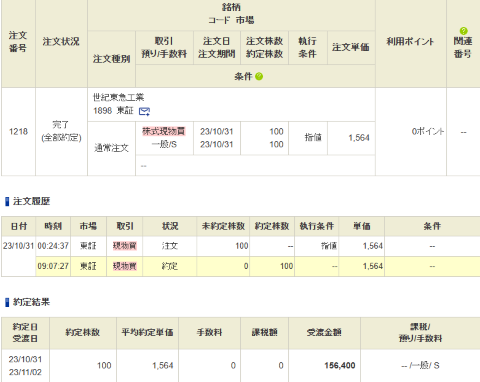Select the 09:07:27 execution time
The width and height of the screenshot is (480, 382).
(x=53, y=266)
